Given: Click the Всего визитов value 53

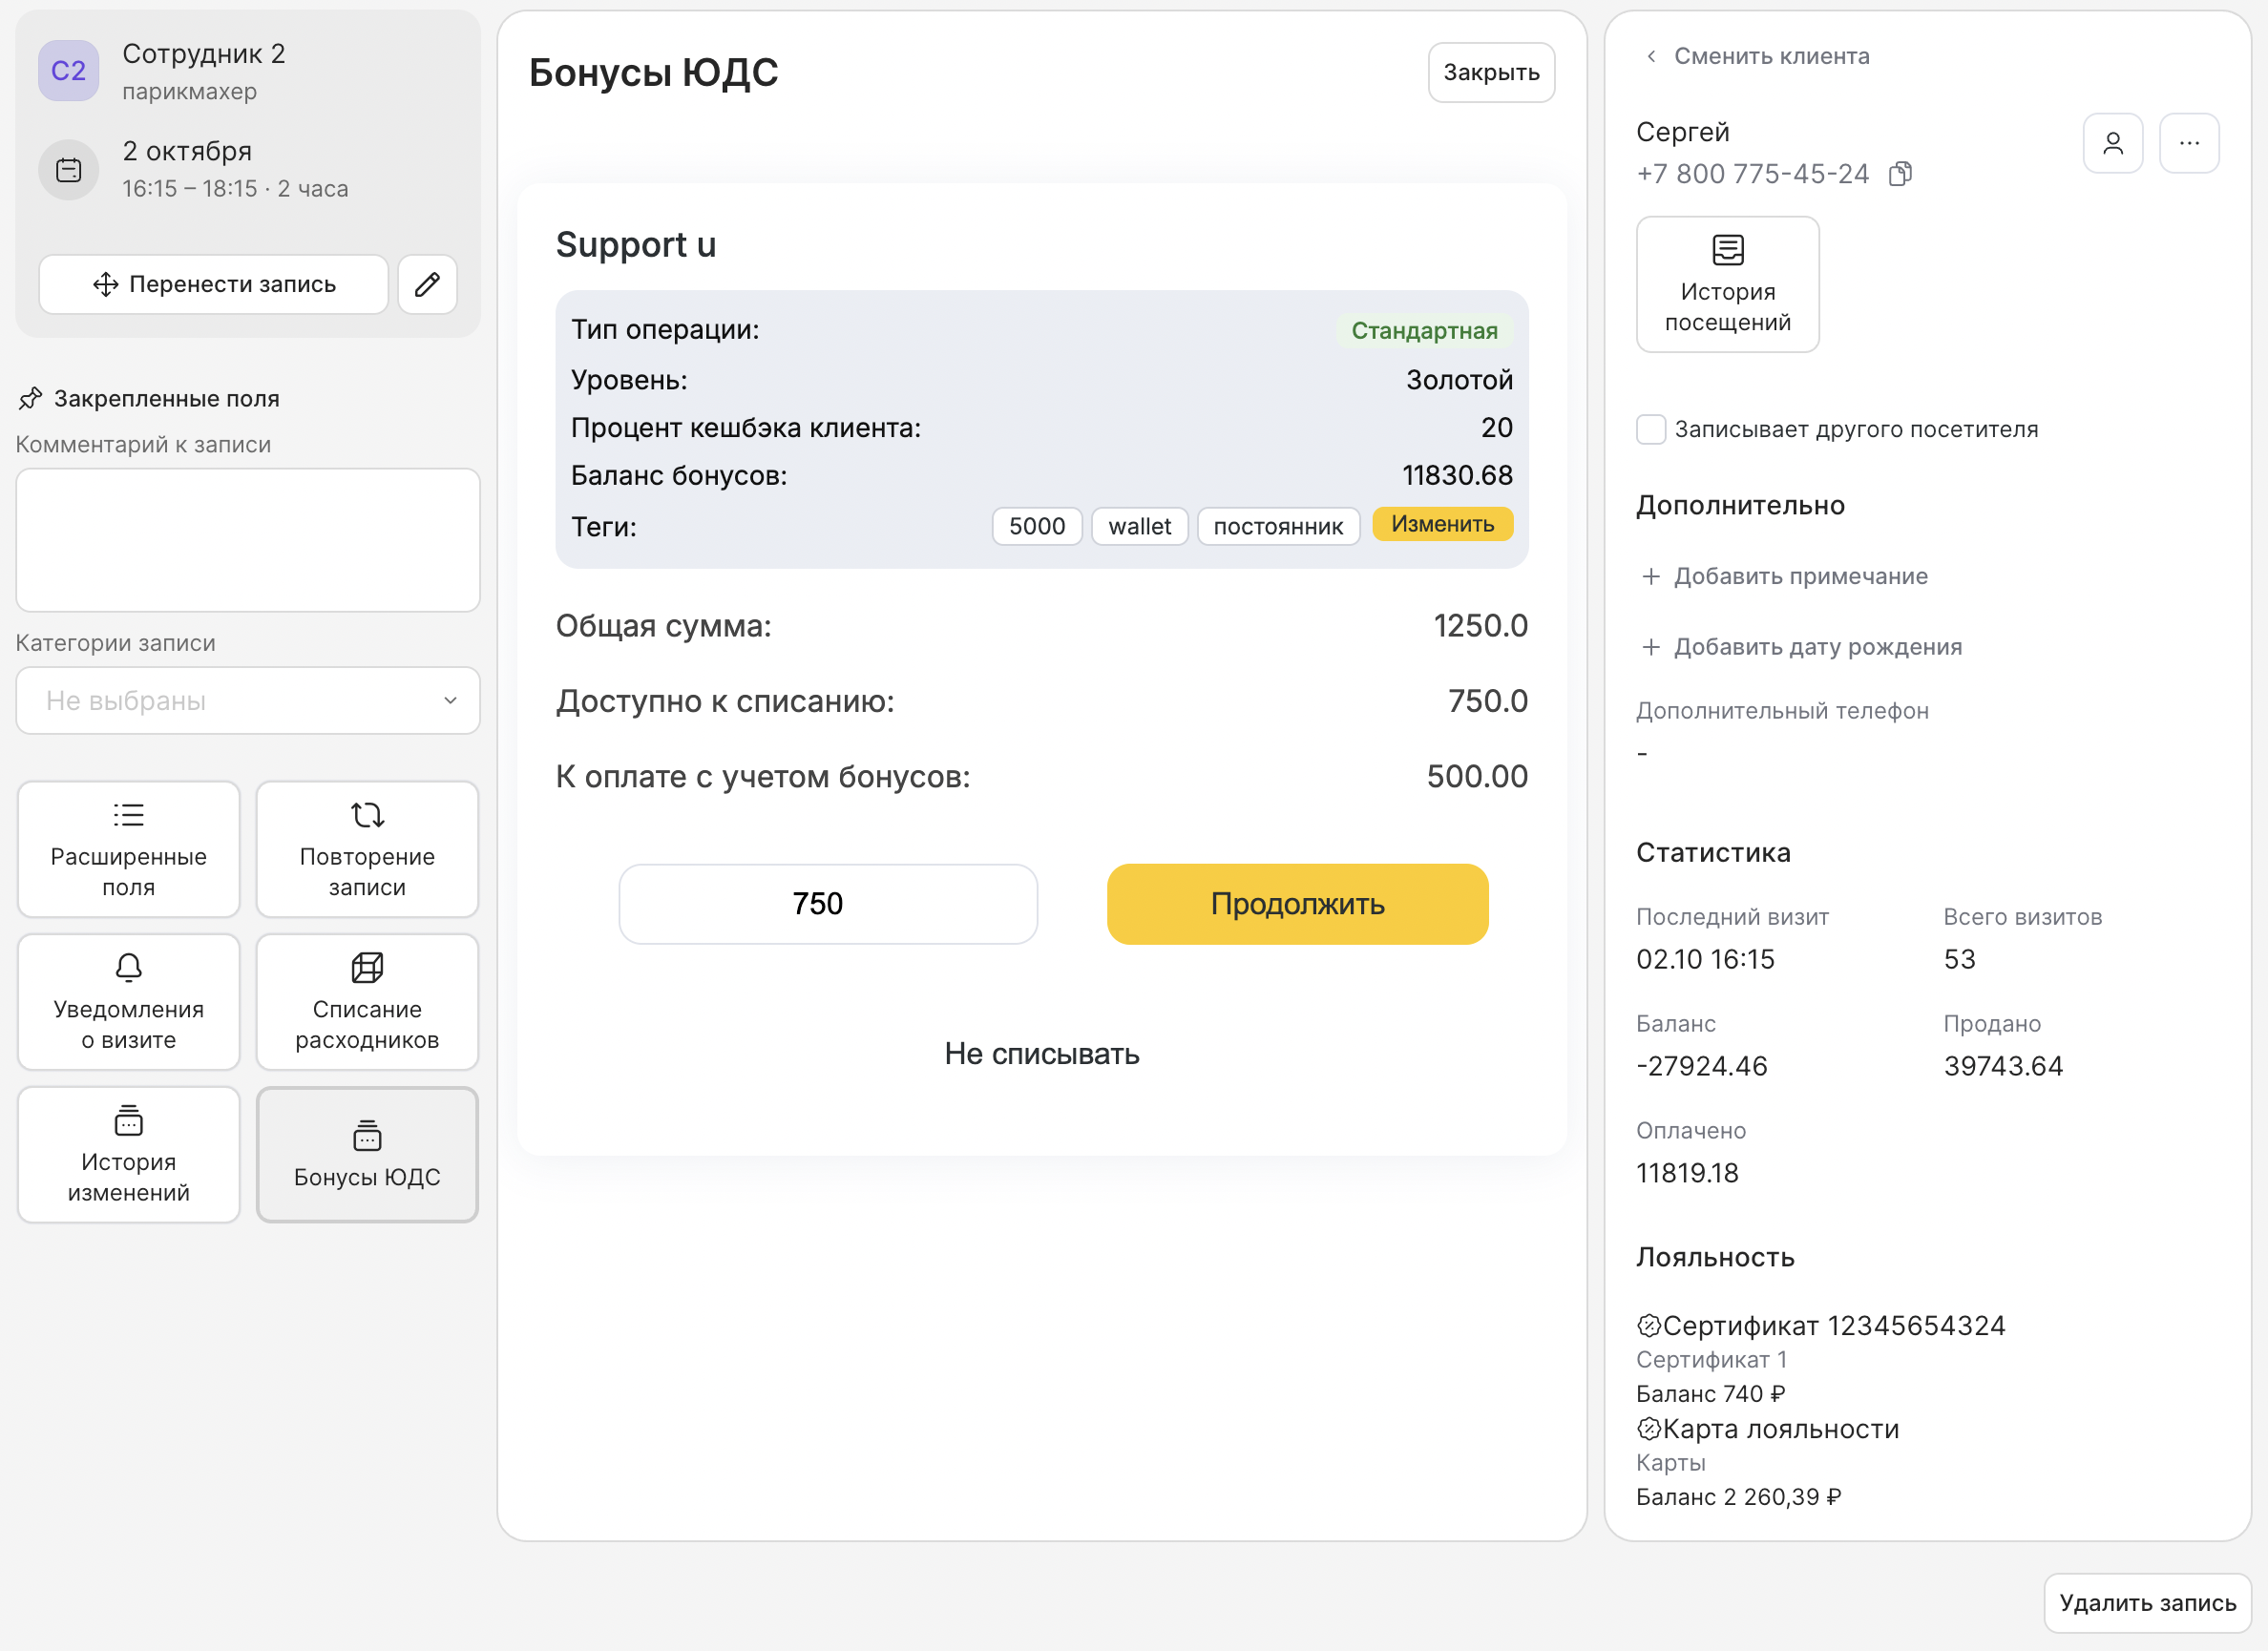Looking at the screenshot, I should [1959, 959].
